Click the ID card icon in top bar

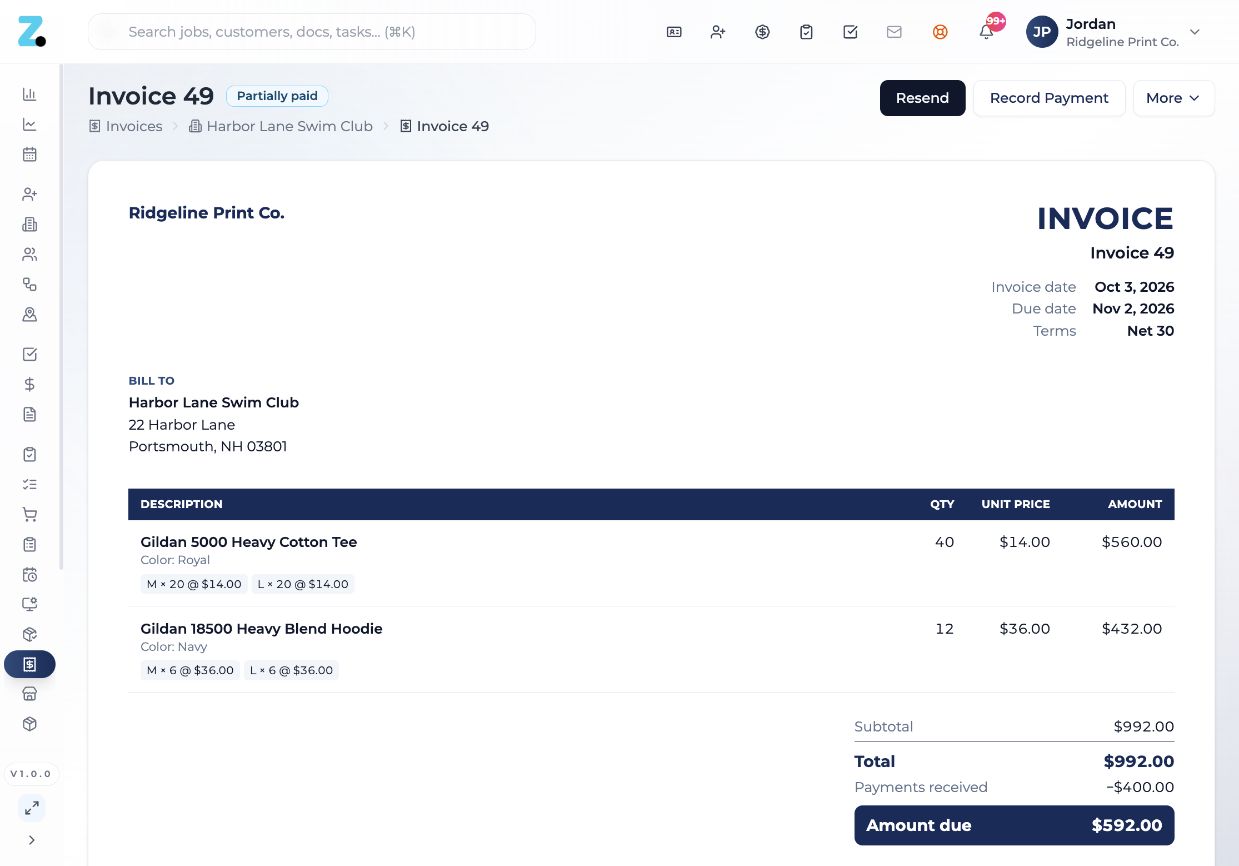(674, 32)
